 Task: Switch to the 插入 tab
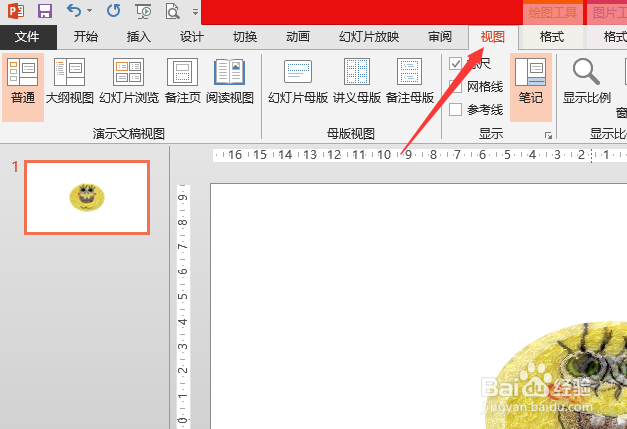pyautogui.click(x=139, y=37)
